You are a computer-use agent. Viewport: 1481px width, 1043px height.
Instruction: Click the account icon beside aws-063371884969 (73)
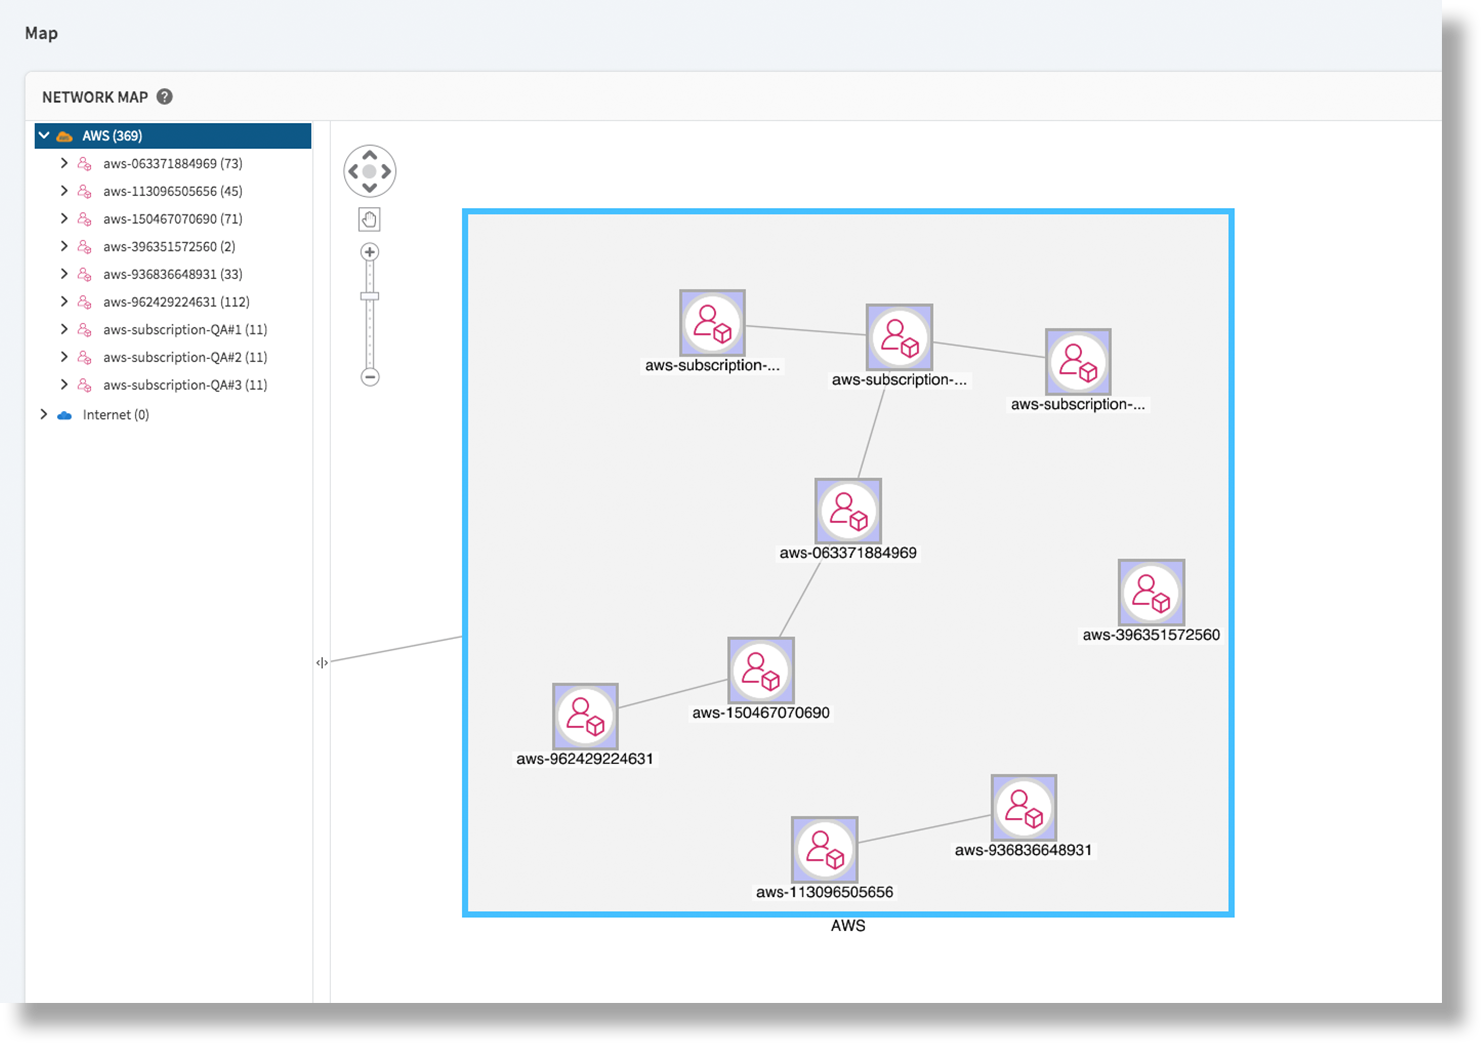(x=85, y=164)
